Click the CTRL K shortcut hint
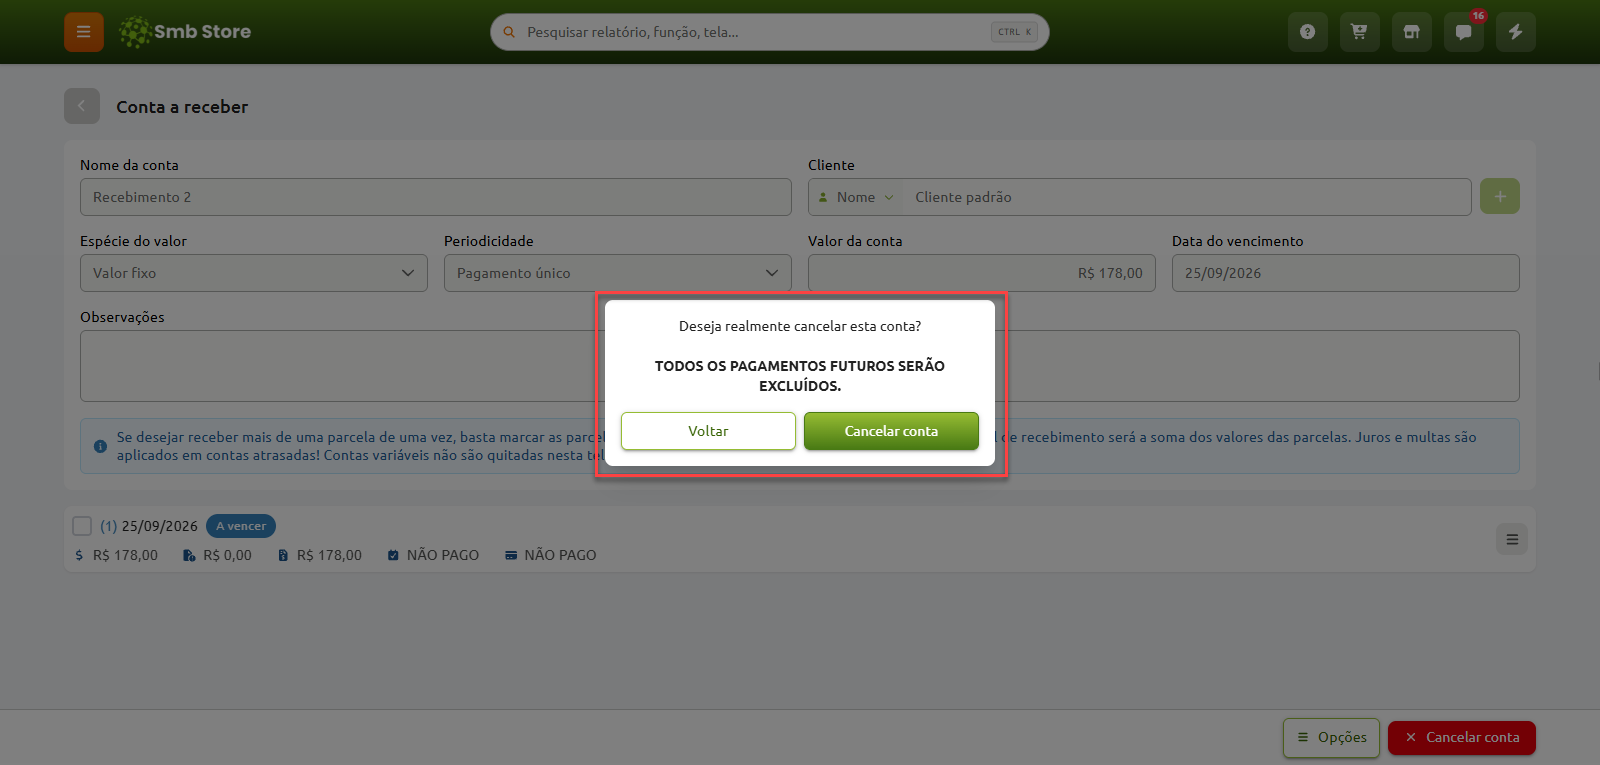The image size is (1600, 765). [1015, 32]
